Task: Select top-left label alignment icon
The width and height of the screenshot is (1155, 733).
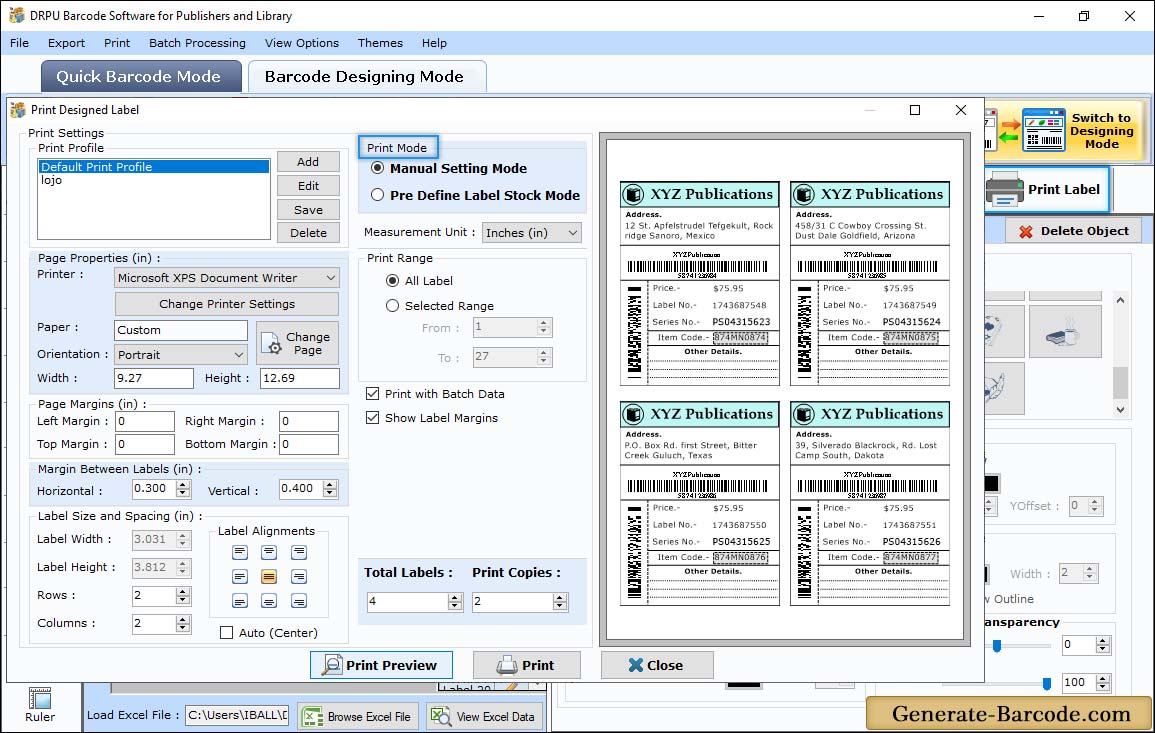Action: tap(240, 552)
